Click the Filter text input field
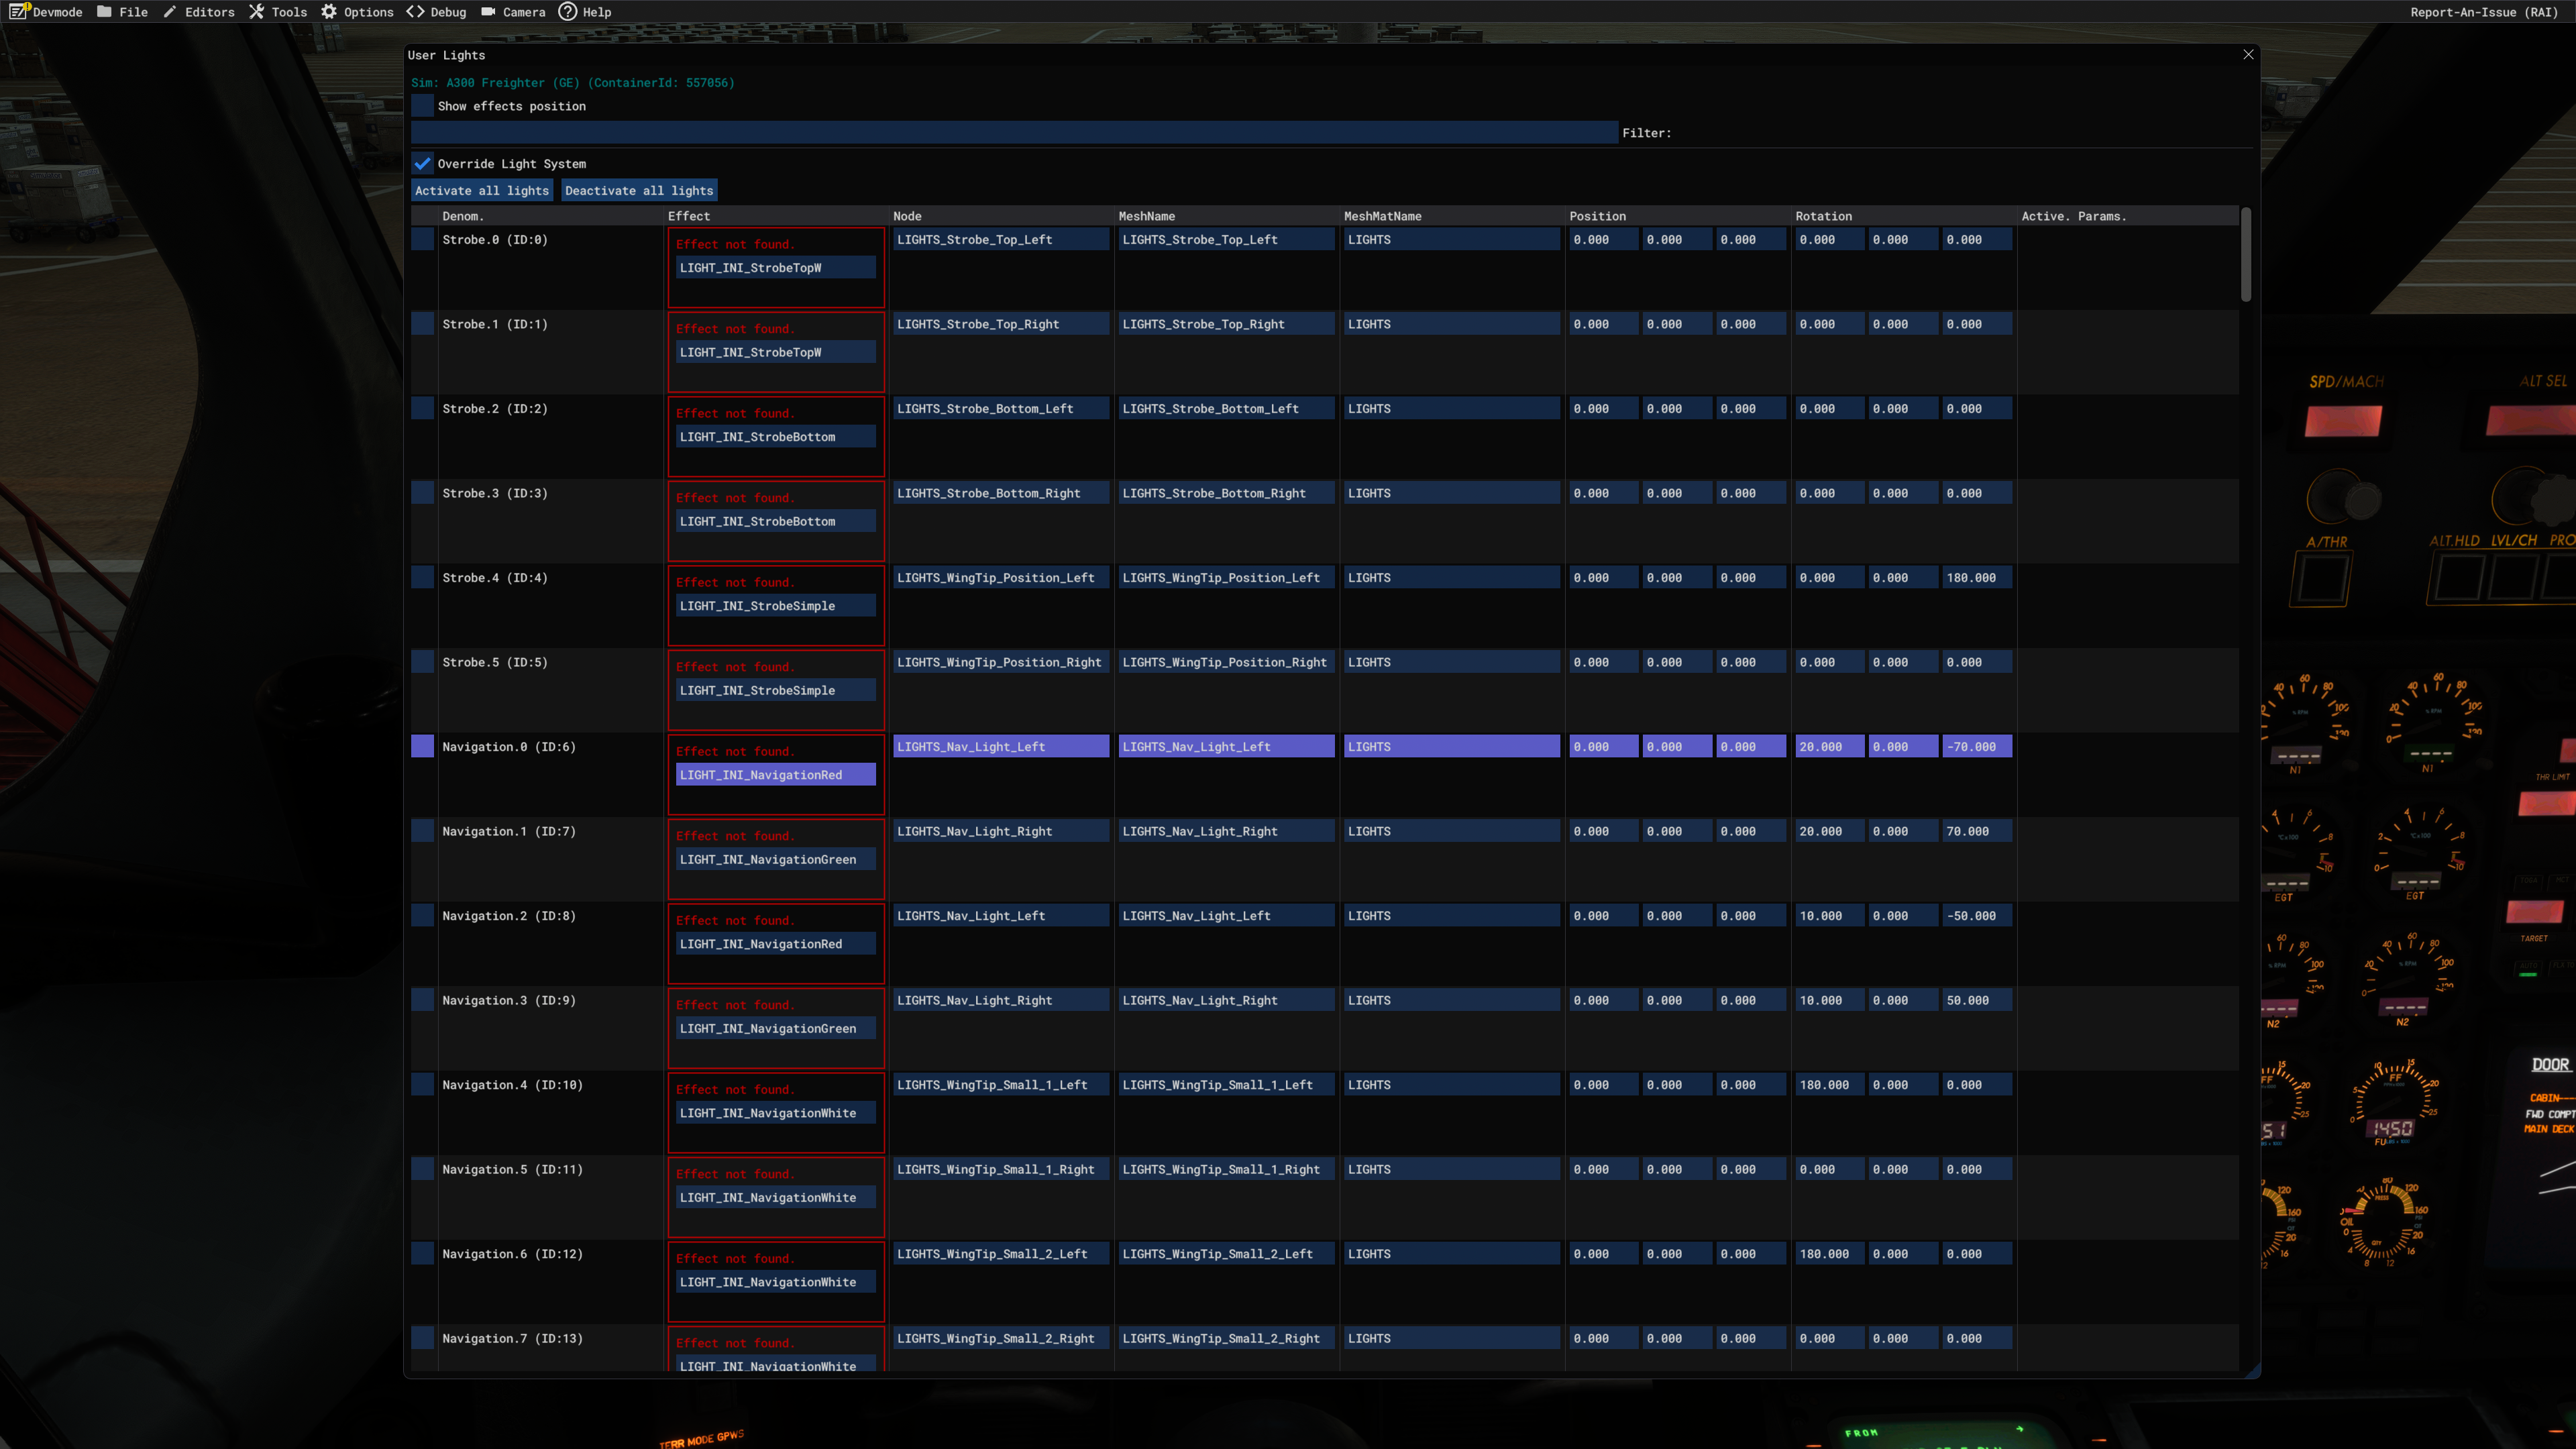This screenshot has width=2576, height=1449. point(1013,133)
